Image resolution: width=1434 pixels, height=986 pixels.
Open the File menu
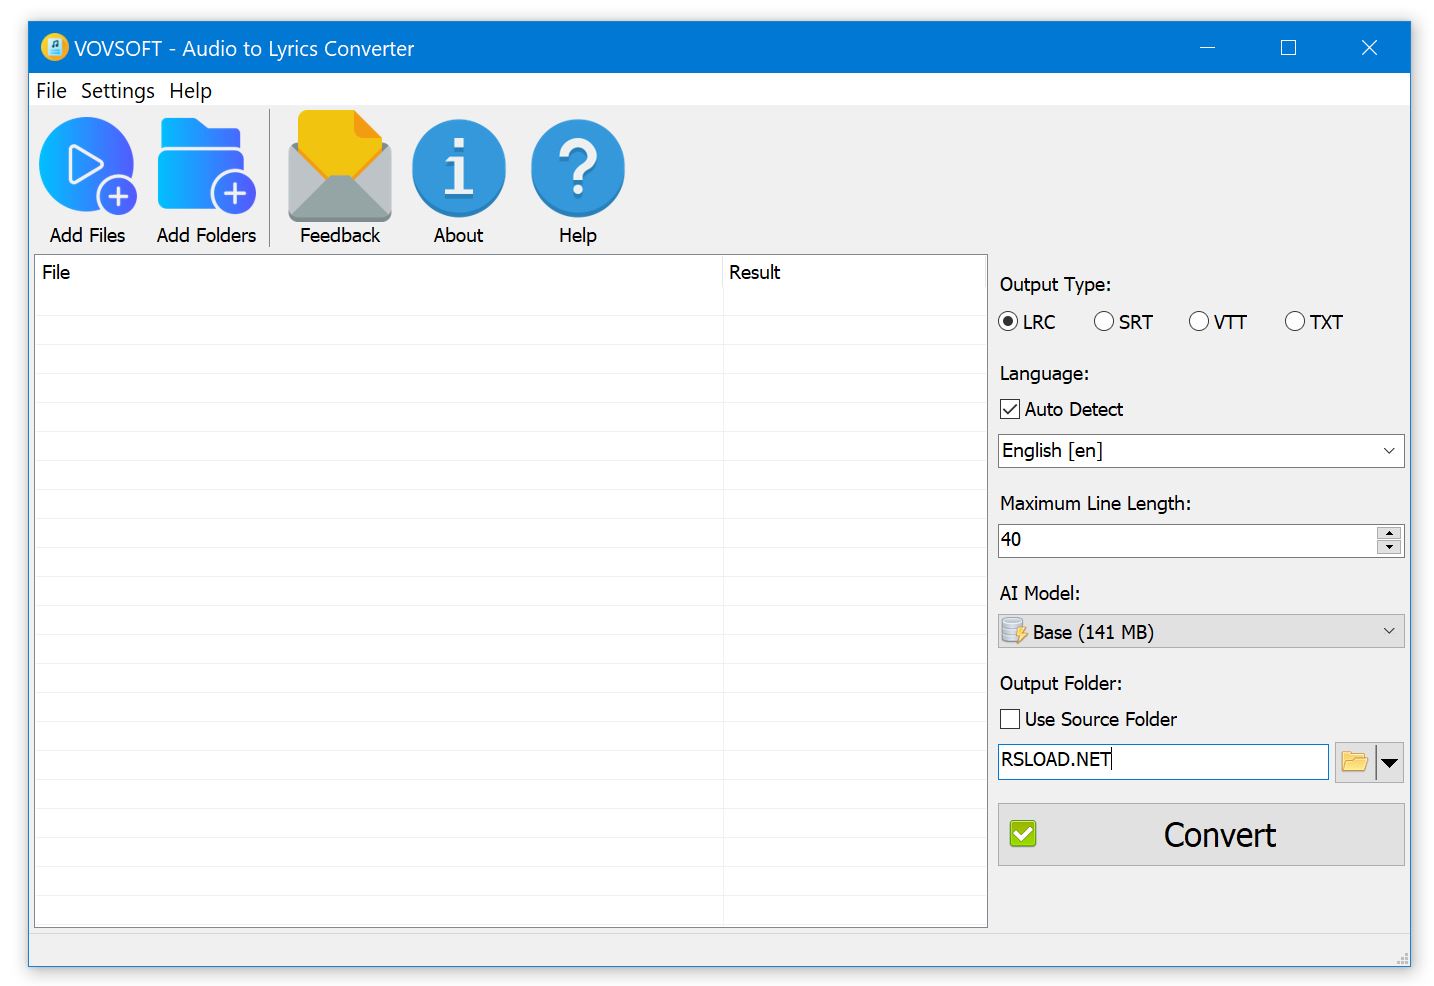click(x=51, y=91)
